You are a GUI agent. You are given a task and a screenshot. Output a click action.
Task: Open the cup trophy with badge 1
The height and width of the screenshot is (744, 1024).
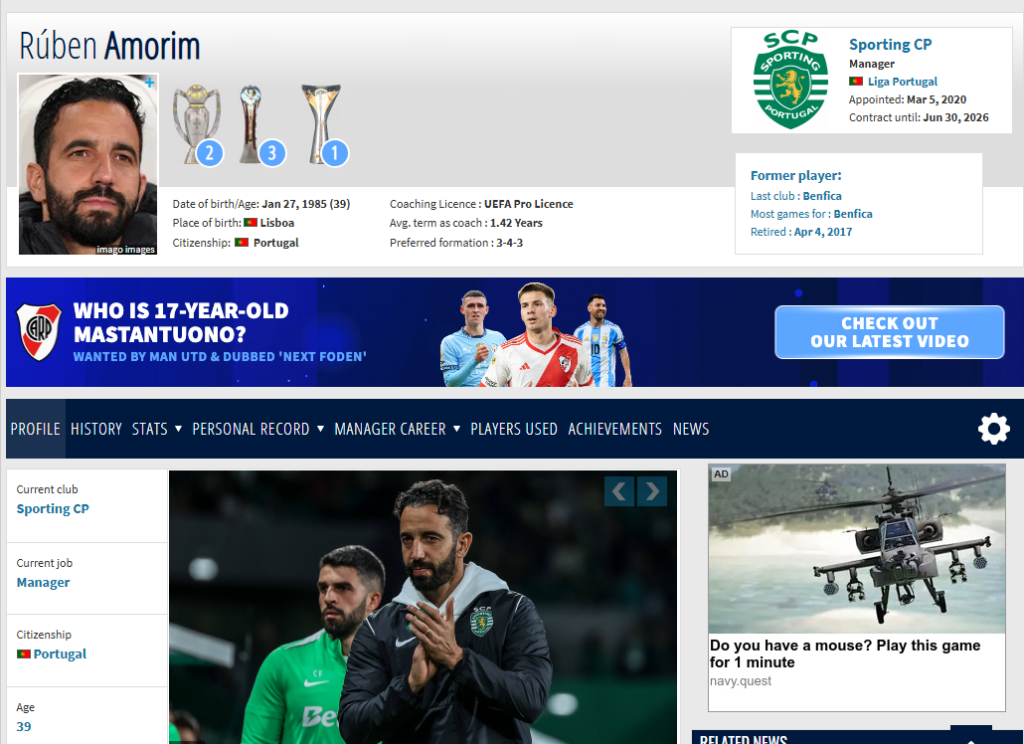pos(323,124)
